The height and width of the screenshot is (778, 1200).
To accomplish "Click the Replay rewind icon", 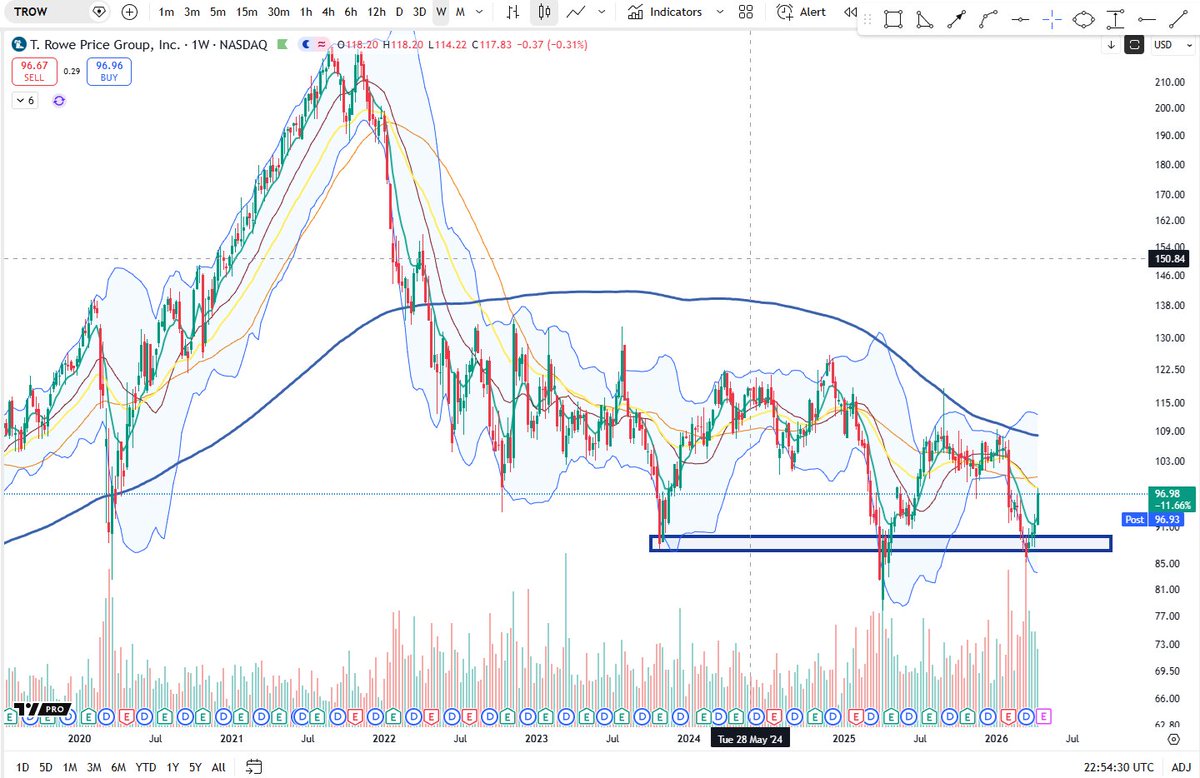I will [x=849, y=12].
